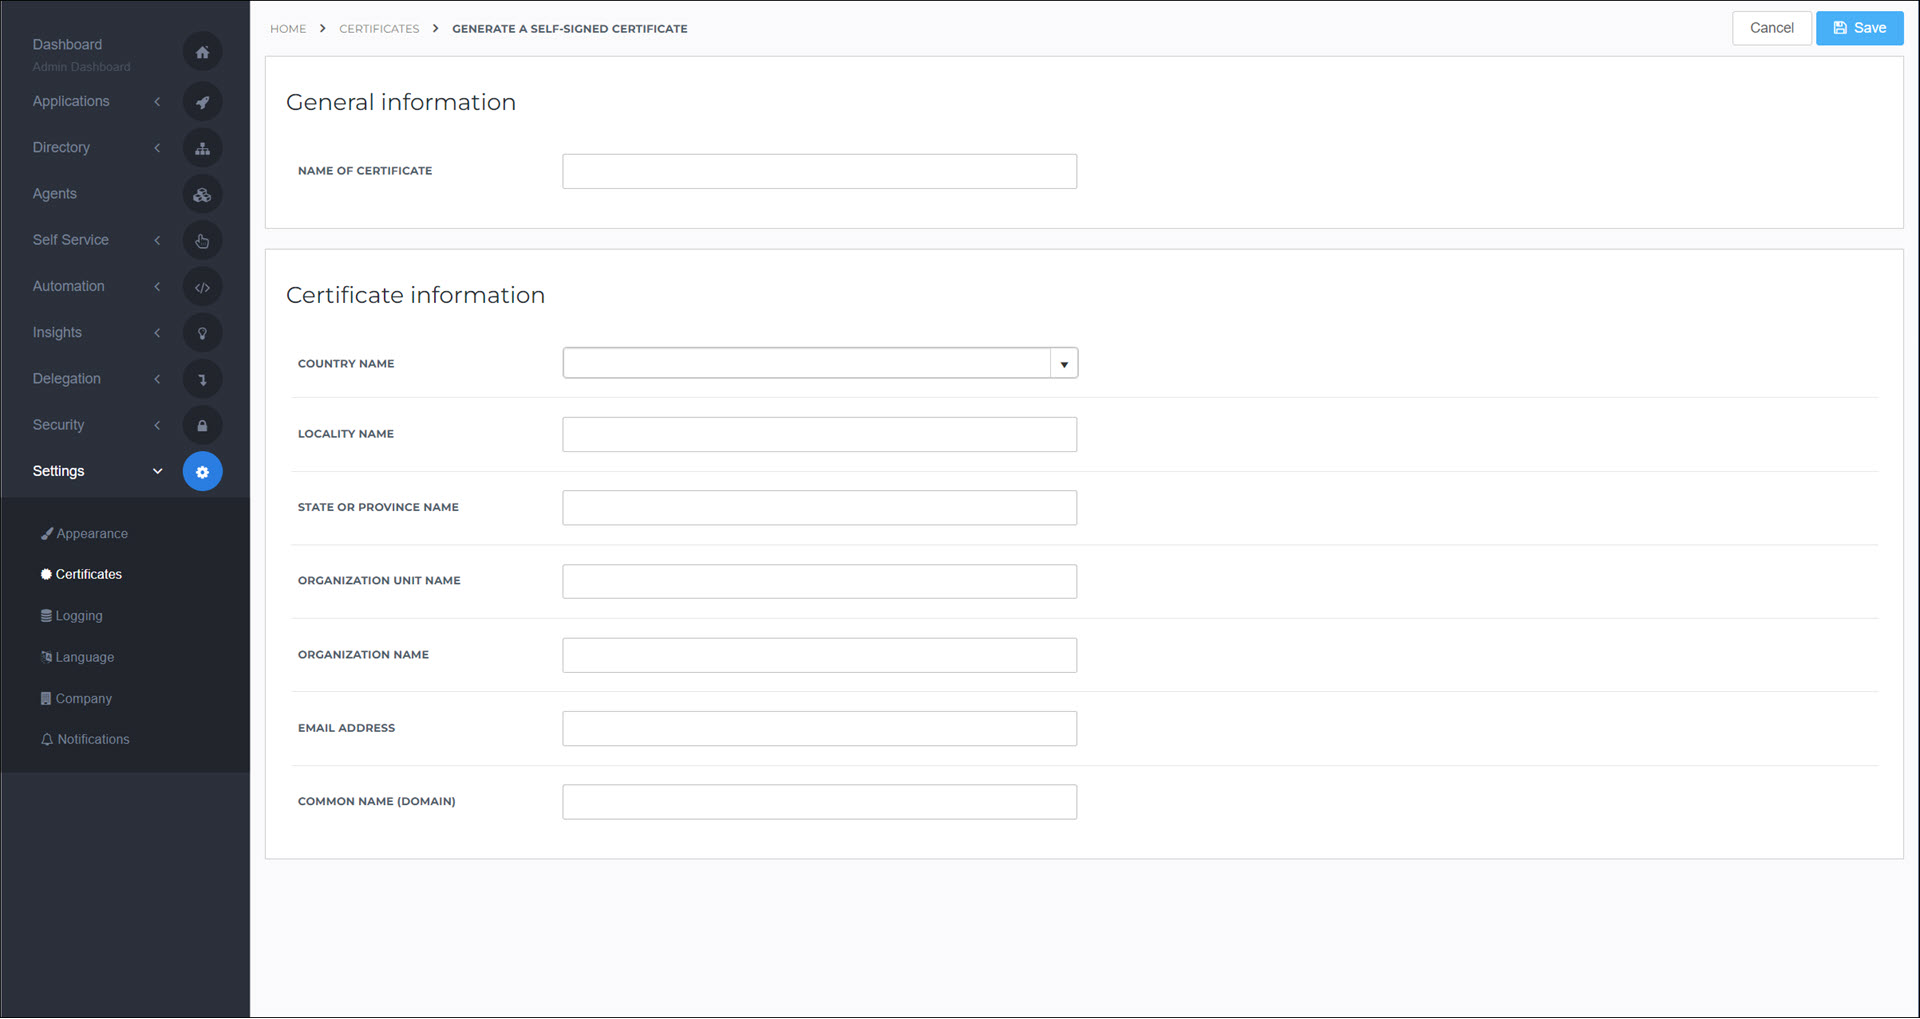
Task: Click the Self Service hand icon
Action: [202, 241]
